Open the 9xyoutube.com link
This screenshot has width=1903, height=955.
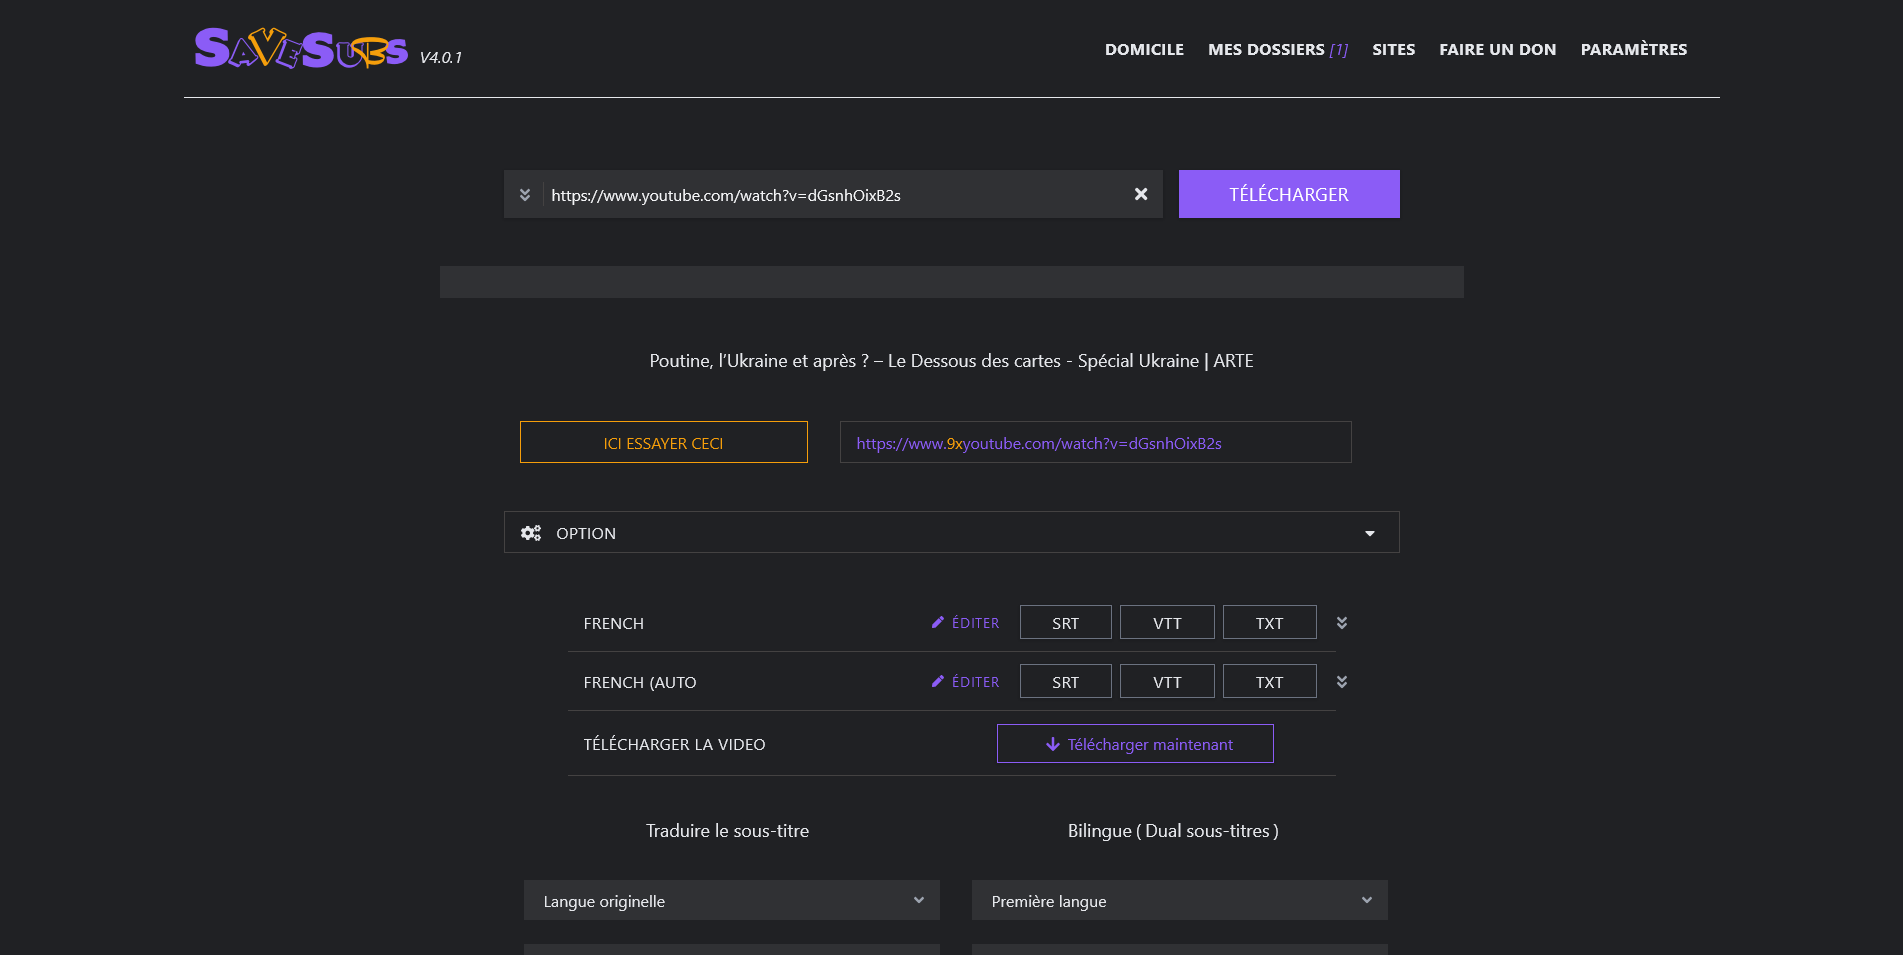point(1038,443)
